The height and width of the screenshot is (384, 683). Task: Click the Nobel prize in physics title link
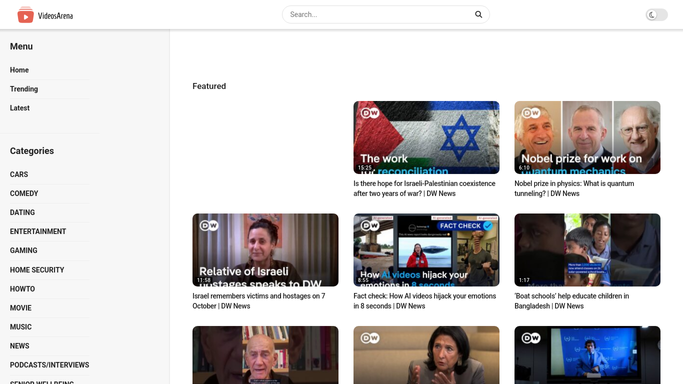[574, 189]
